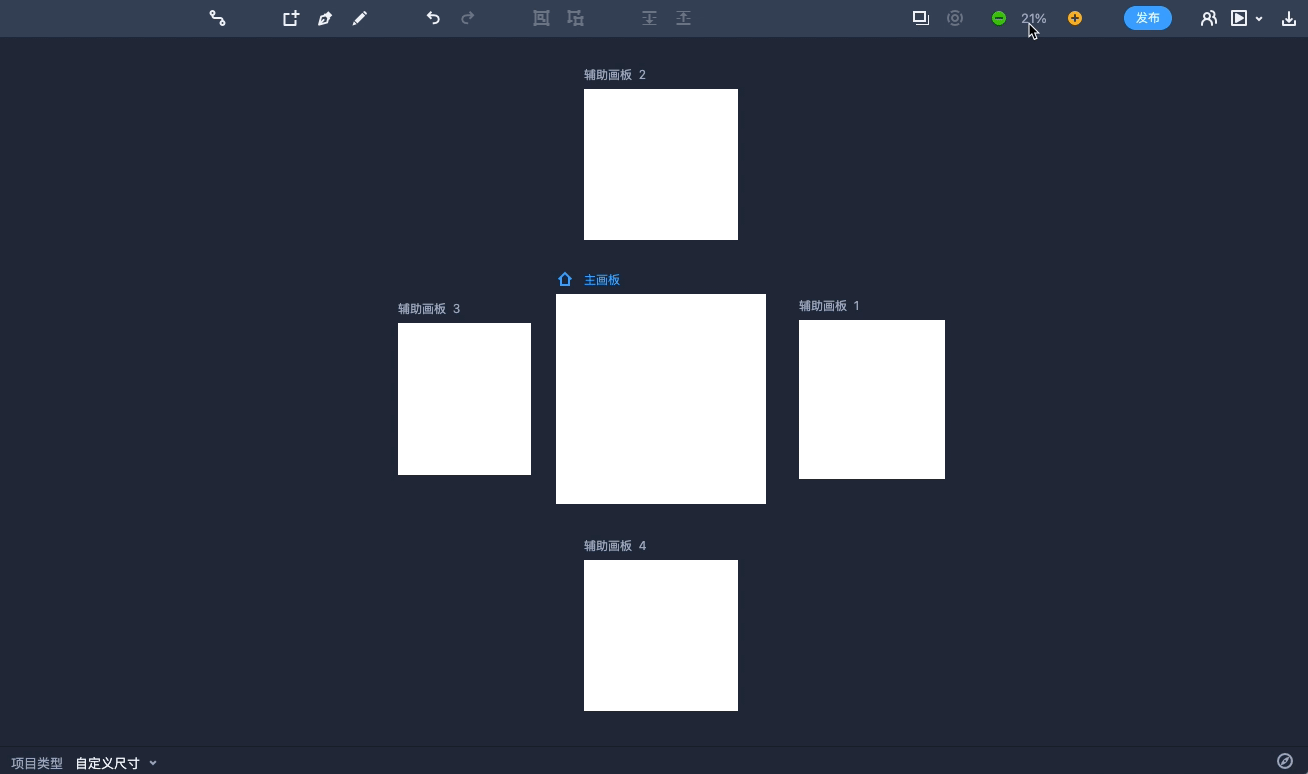
Task: Click the overlapping rectangles icon
Action: point(920,18)
